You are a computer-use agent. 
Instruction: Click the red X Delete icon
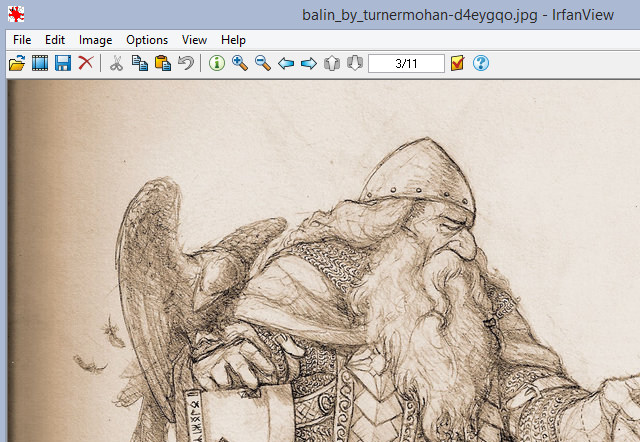click(86, 63)
